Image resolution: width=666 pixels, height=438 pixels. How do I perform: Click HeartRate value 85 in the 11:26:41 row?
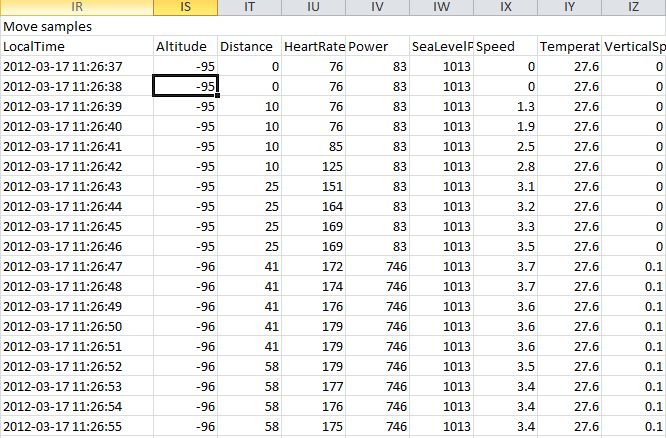coord(314,146)
